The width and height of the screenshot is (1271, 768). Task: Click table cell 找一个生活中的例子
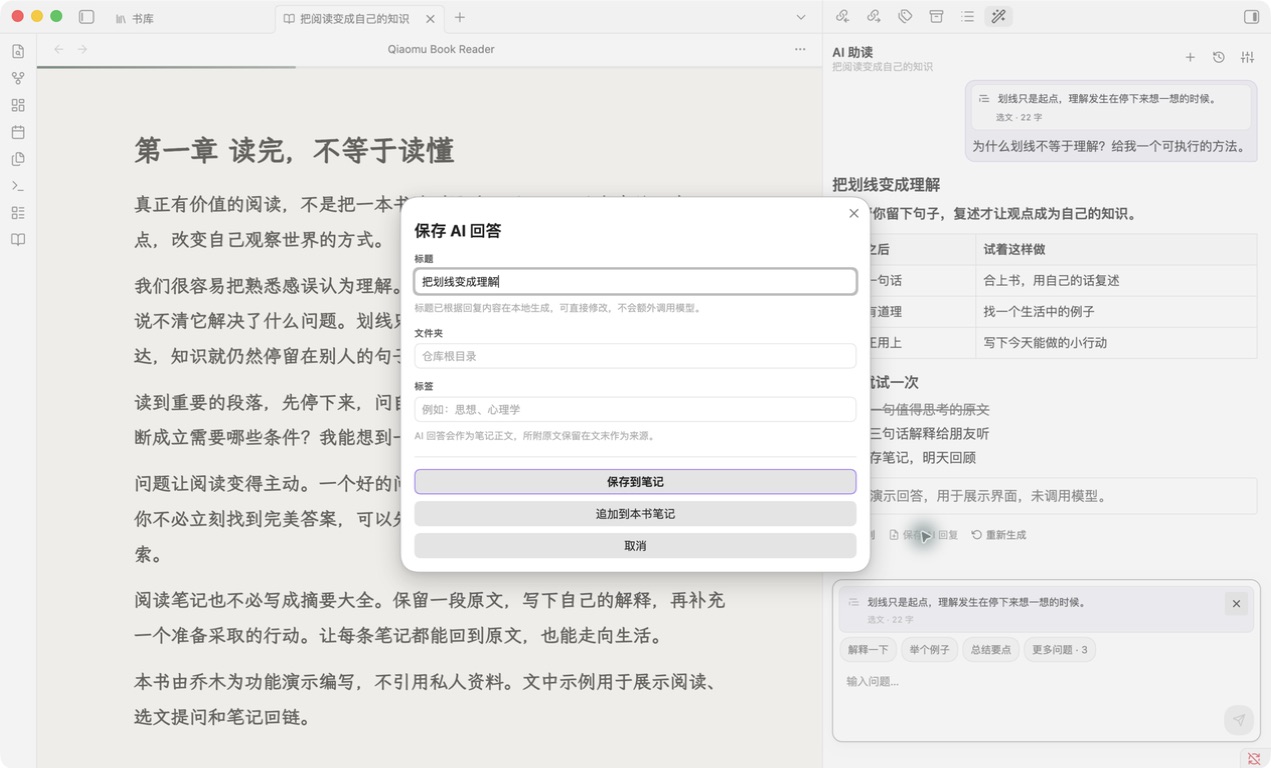tap(1116, 312)
